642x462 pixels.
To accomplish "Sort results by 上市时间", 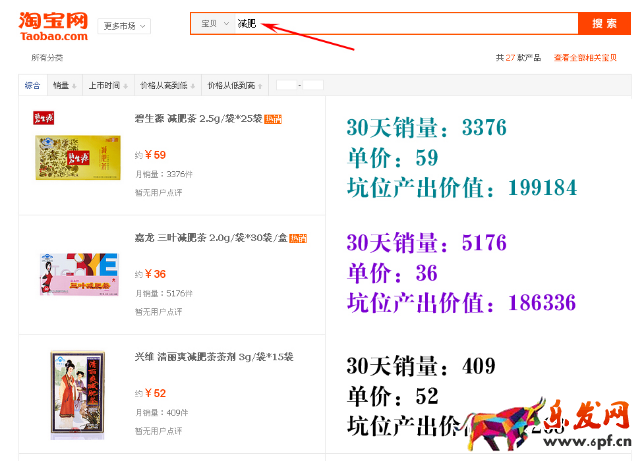I will [x=107, y=85].
